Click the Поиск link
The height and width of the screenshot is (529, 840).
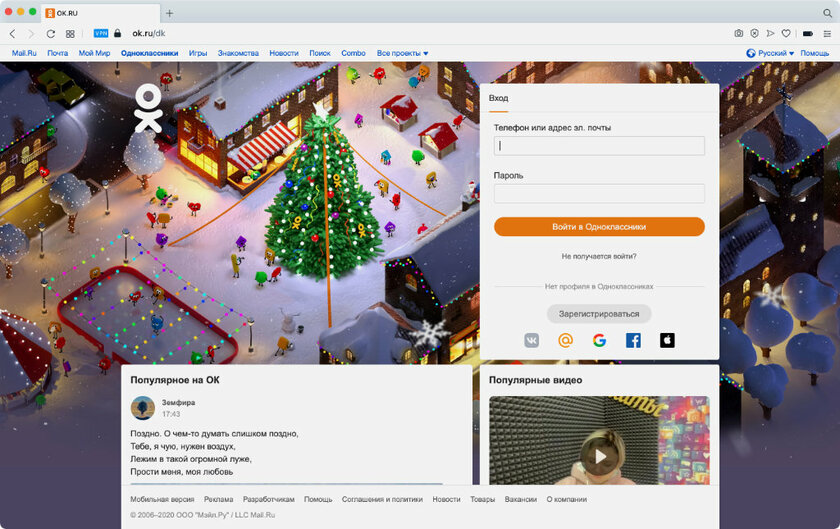click(320, 53)
